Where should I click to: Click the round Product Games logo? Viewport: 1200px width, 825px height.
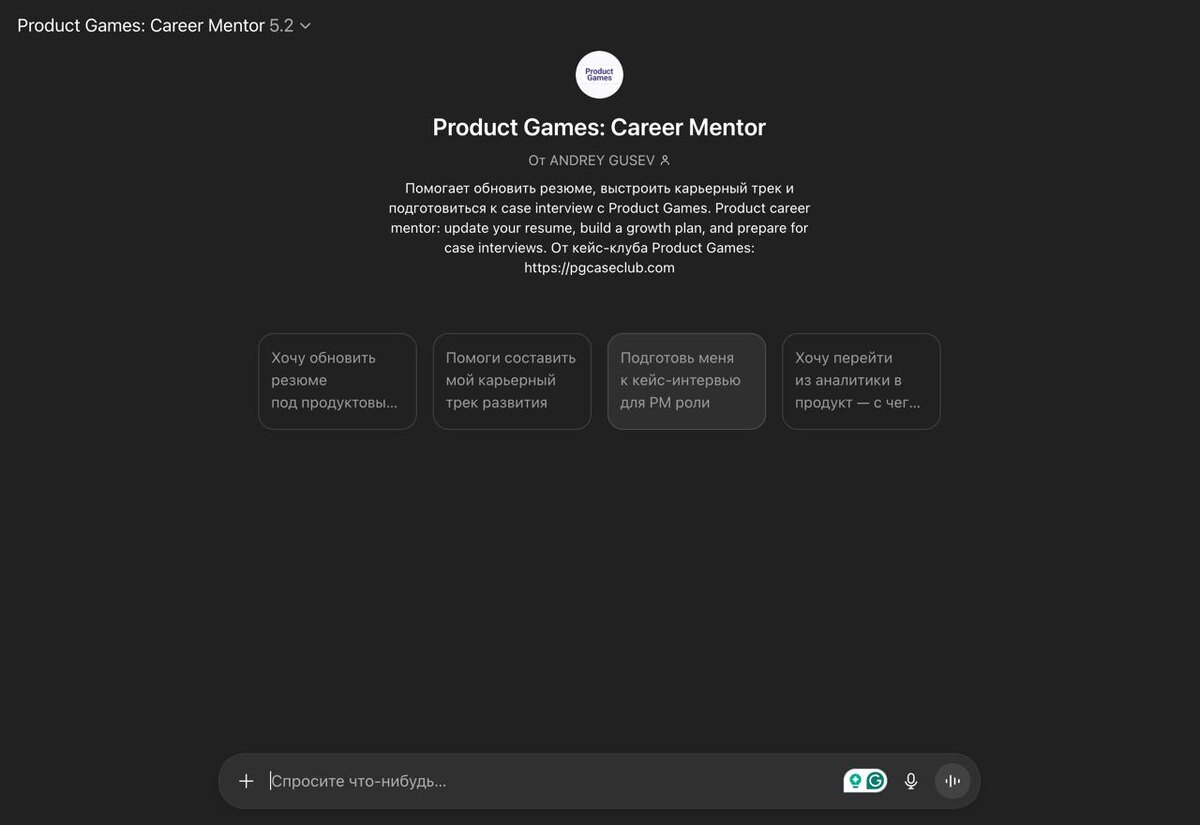[x=599, y=75]
